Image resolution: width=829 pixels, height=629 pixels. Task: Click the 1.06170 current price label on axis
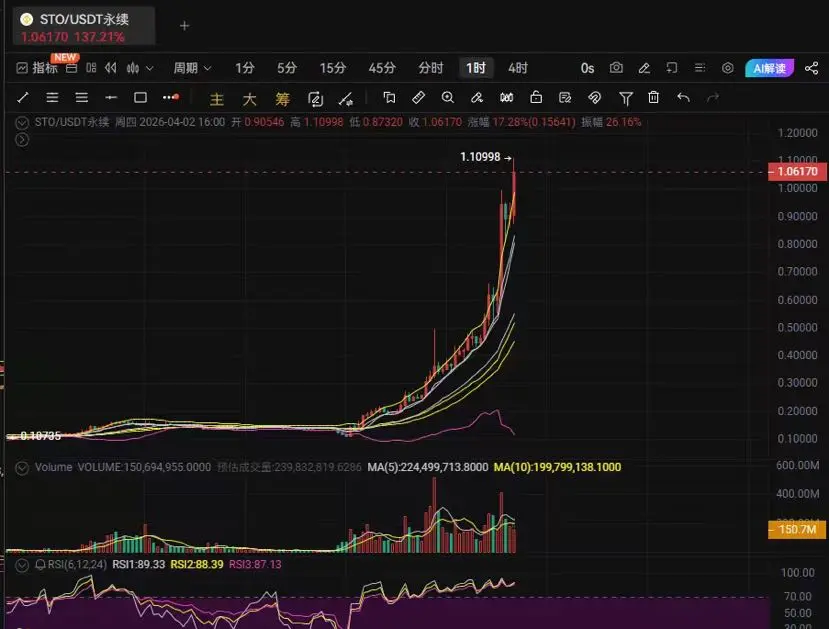(x=797, y=172)
